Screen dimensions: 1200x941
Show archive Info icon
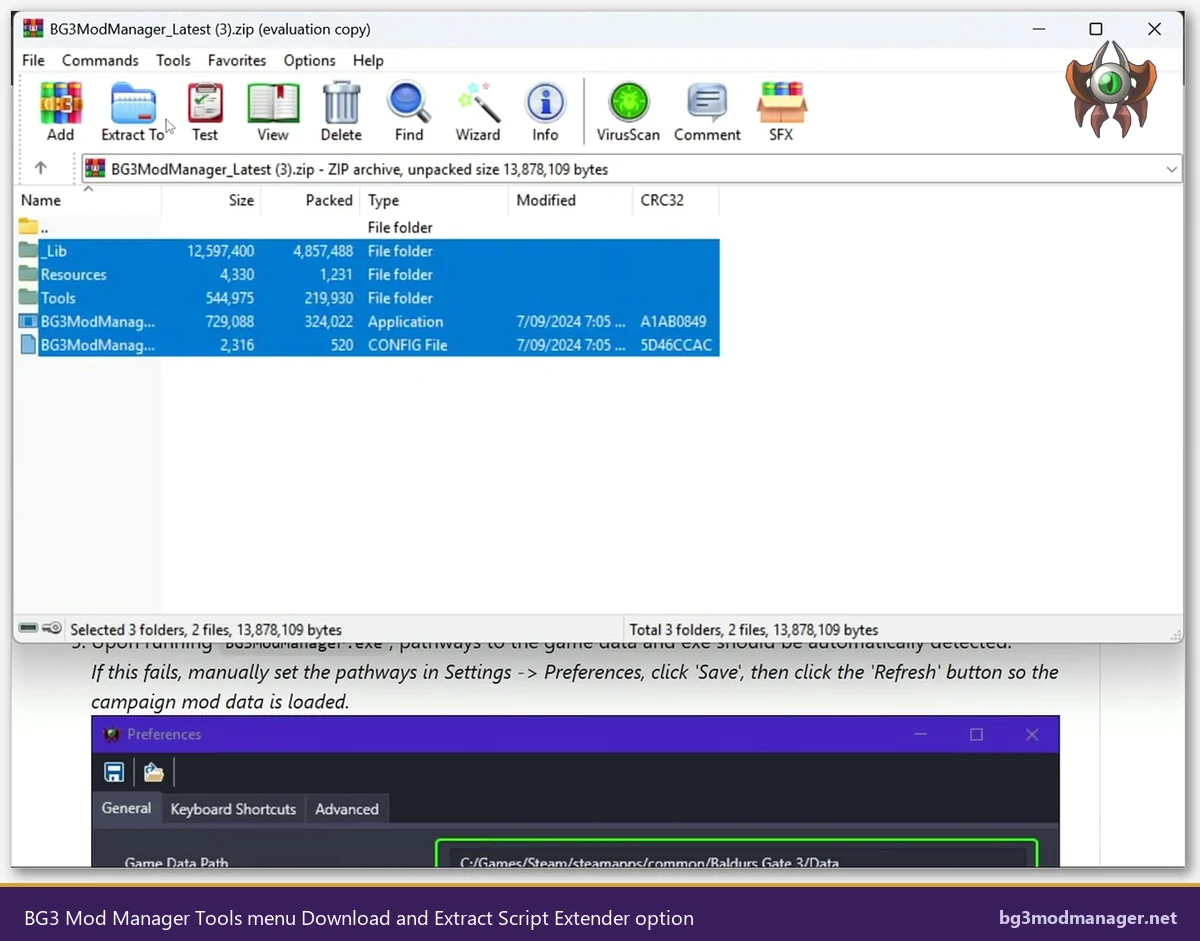[545, 103]
